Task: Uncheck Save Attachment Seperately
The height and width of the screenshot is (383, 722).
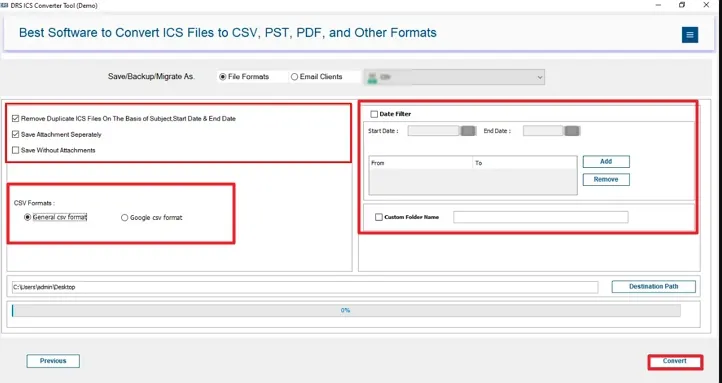Action: click(16, 134)
